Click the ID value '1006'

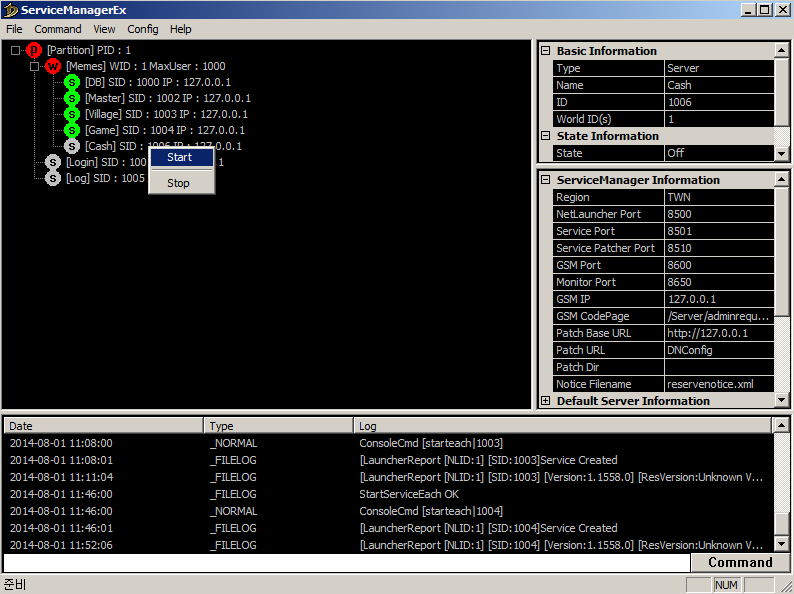pyautogui.click(x=719, y=102)
